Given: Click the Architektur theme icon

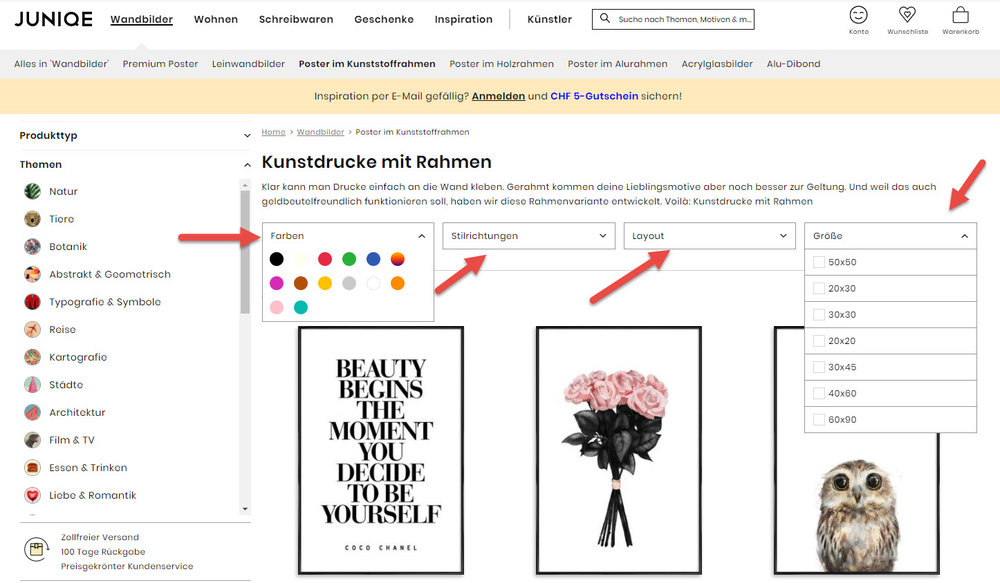Looking at the screenshot, I should coord(33,412).
